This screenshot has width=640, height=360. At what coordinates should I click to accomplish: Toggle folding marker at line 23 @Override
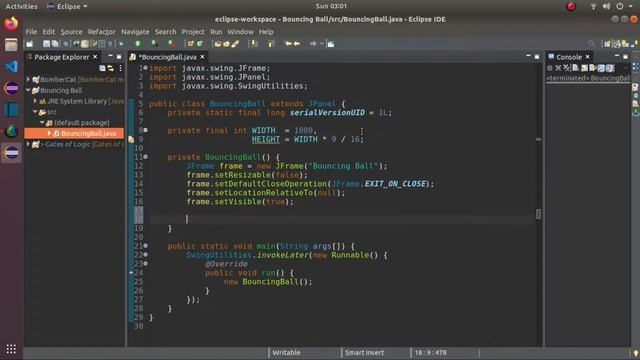point(146,264)
